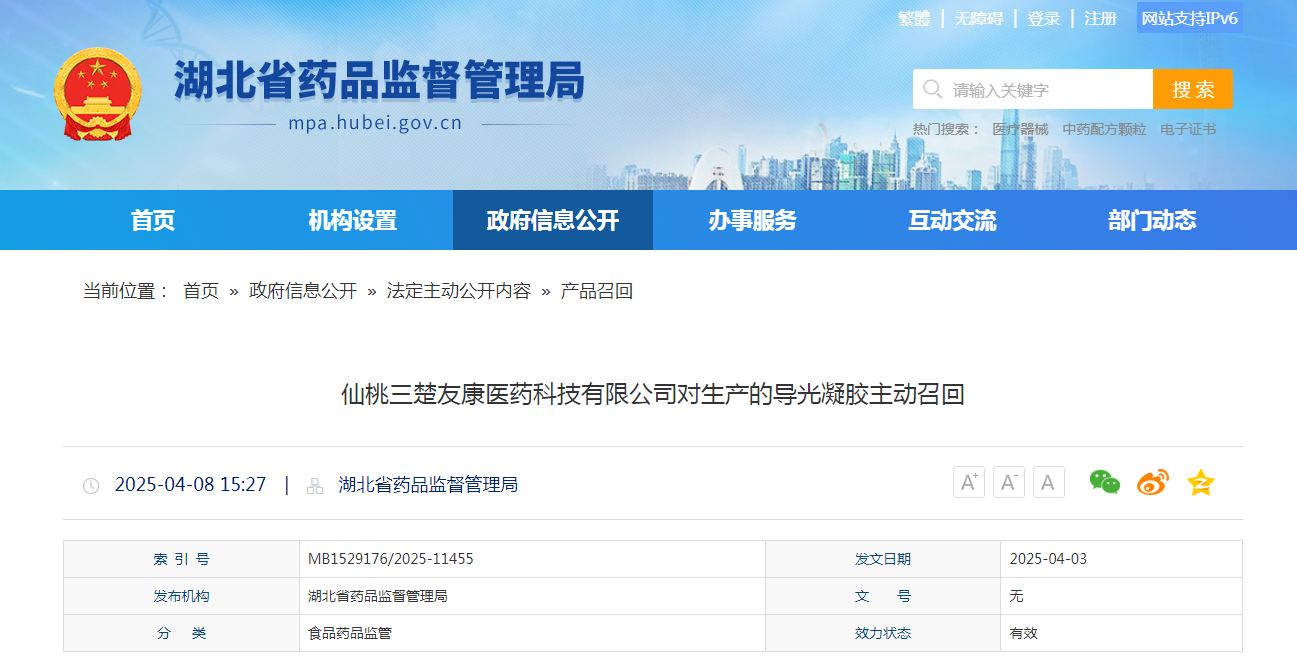
Task: Open the 首页 navigation tab
Action: click(153, 221)
